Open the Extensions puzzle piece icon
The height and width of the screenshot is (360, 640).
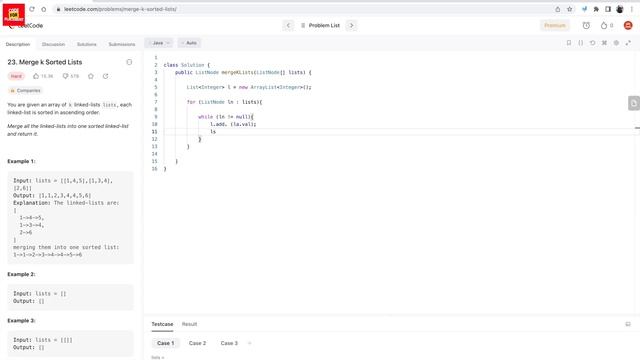(596, 9)
